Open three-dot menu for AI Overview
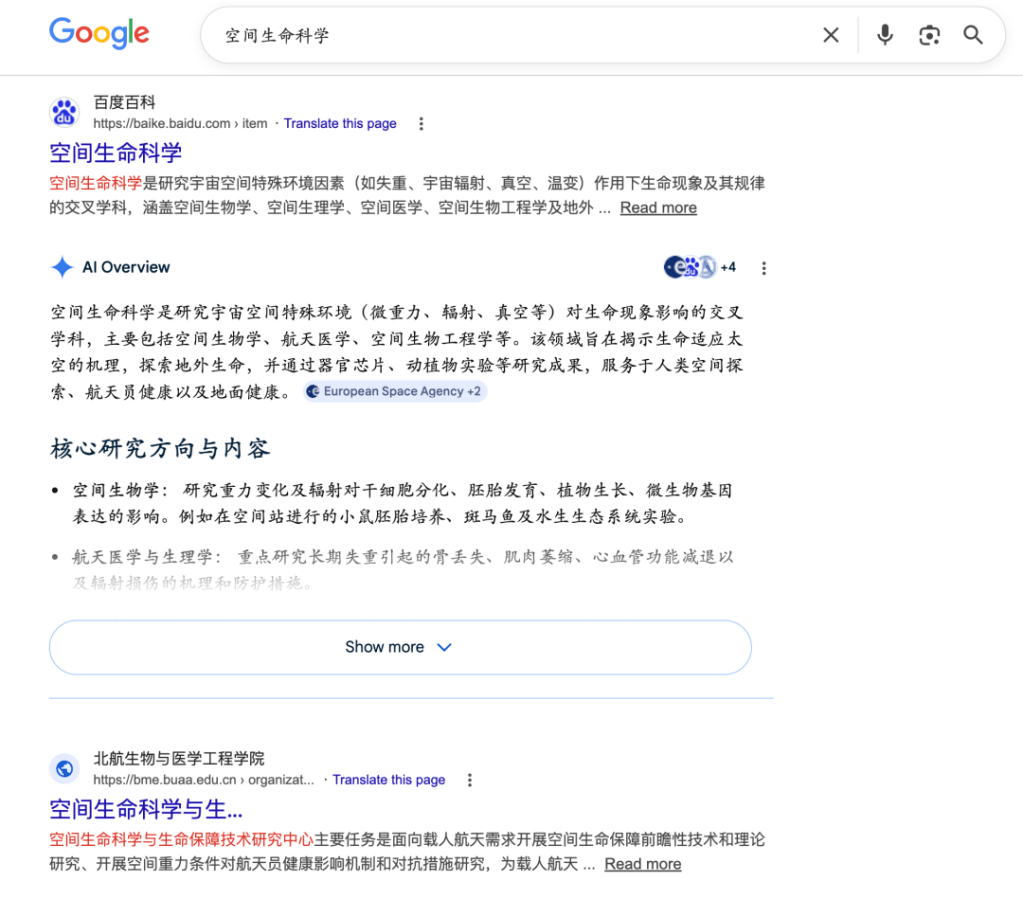The height and width of the screenshot is (899, 1023). [x=764, y=268]
